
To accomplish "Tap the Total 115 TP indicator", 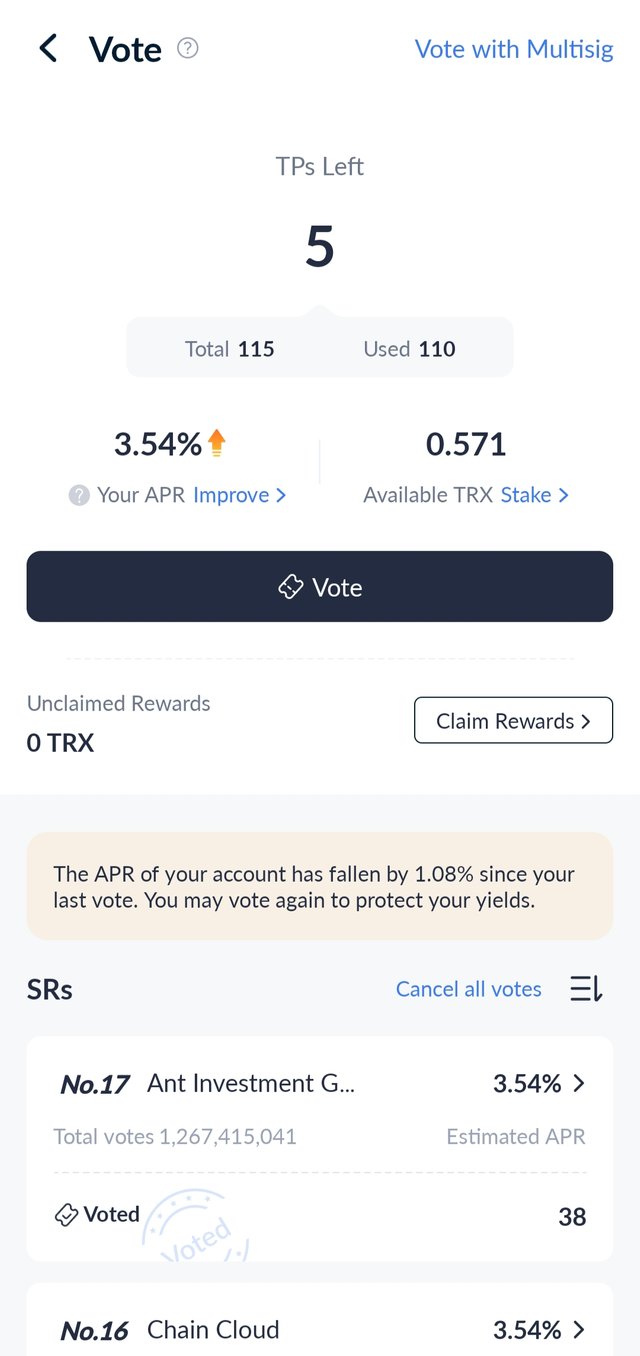I will [230, 349].
